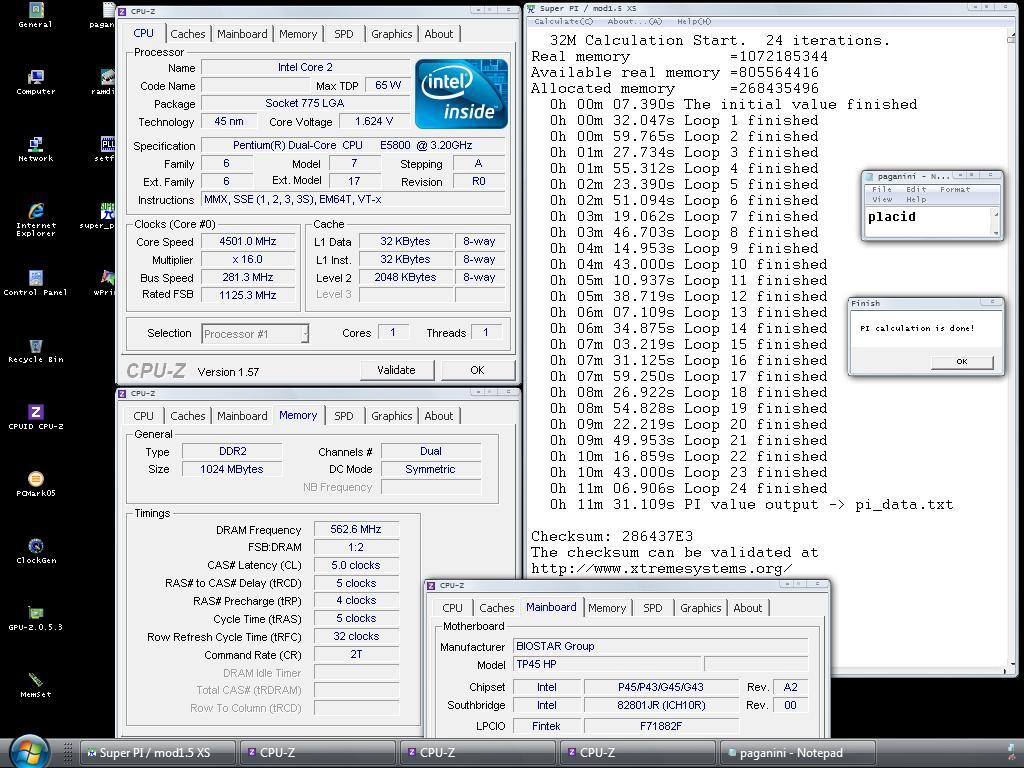Open SPD tab in top CPU-Z window
This screenshot has height=768, width=1024.
click(x=344, y=34)
